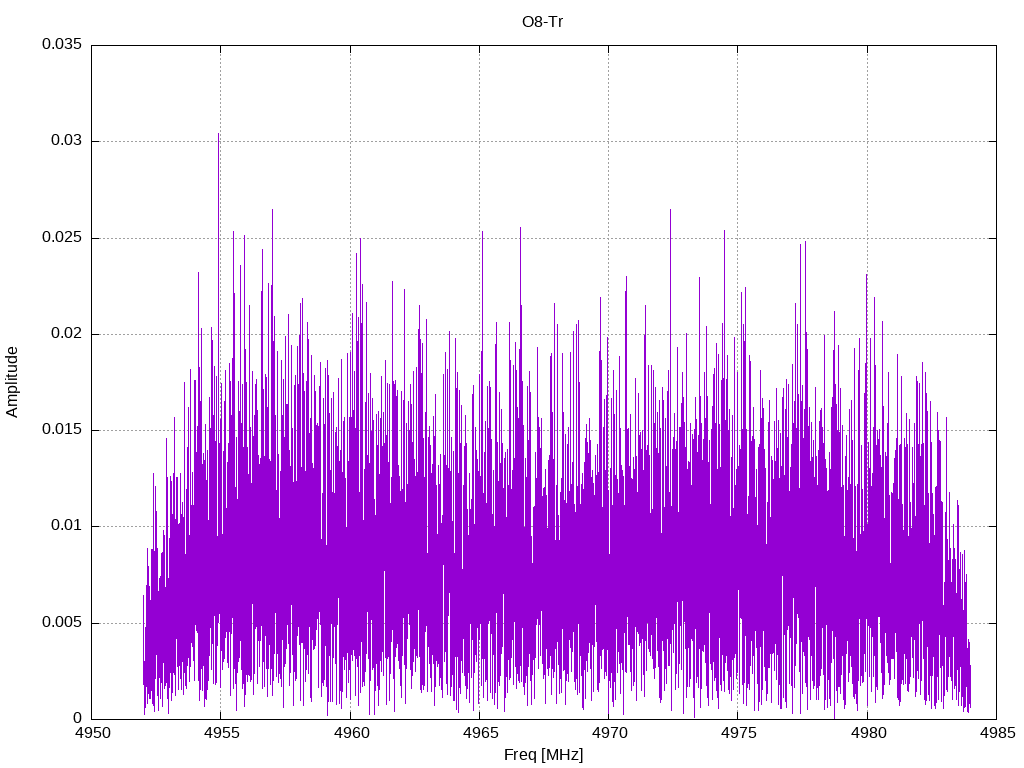1024x768 pixels.
Task: Click y-axis tick label 0.03
Action: pyautogui.click(x=67, y=140)
